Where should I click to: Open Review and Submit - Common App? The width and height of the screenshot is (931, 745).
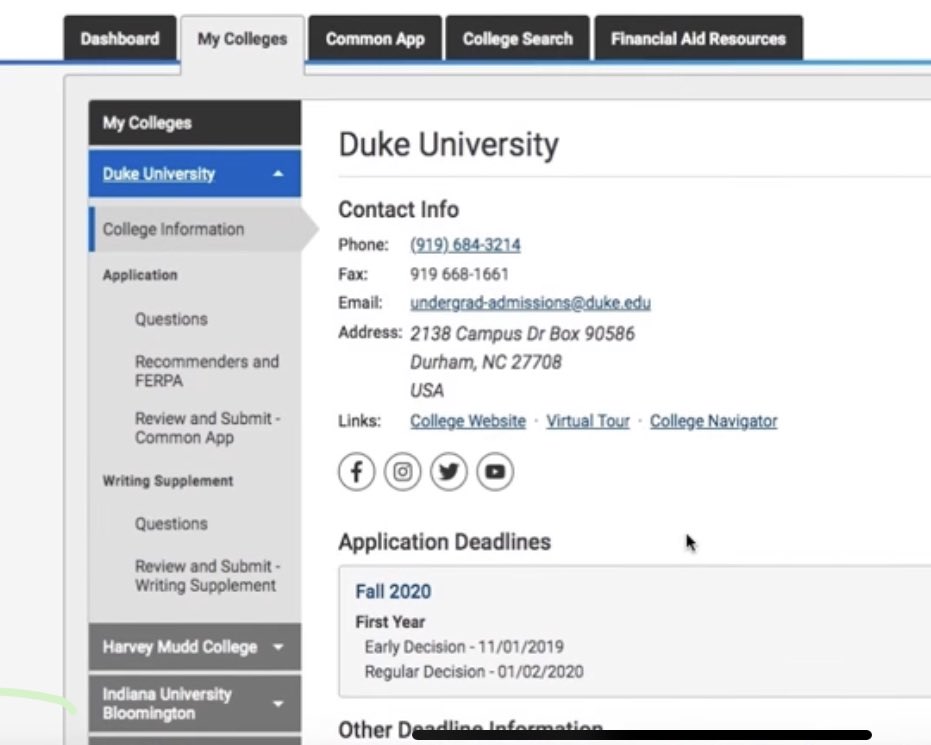tap(208, 428)
